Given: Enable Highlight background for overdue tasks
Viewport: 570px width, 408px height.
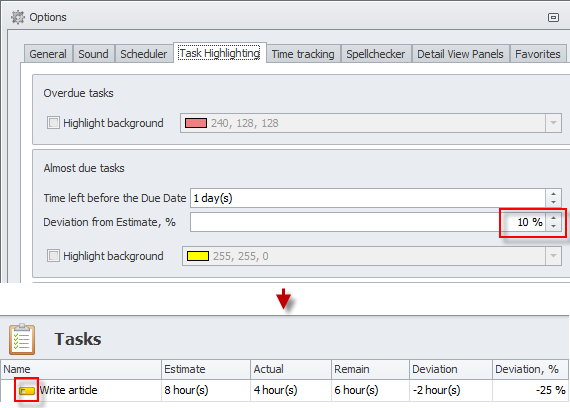Looking at the screenshot, I should point(53,123).
